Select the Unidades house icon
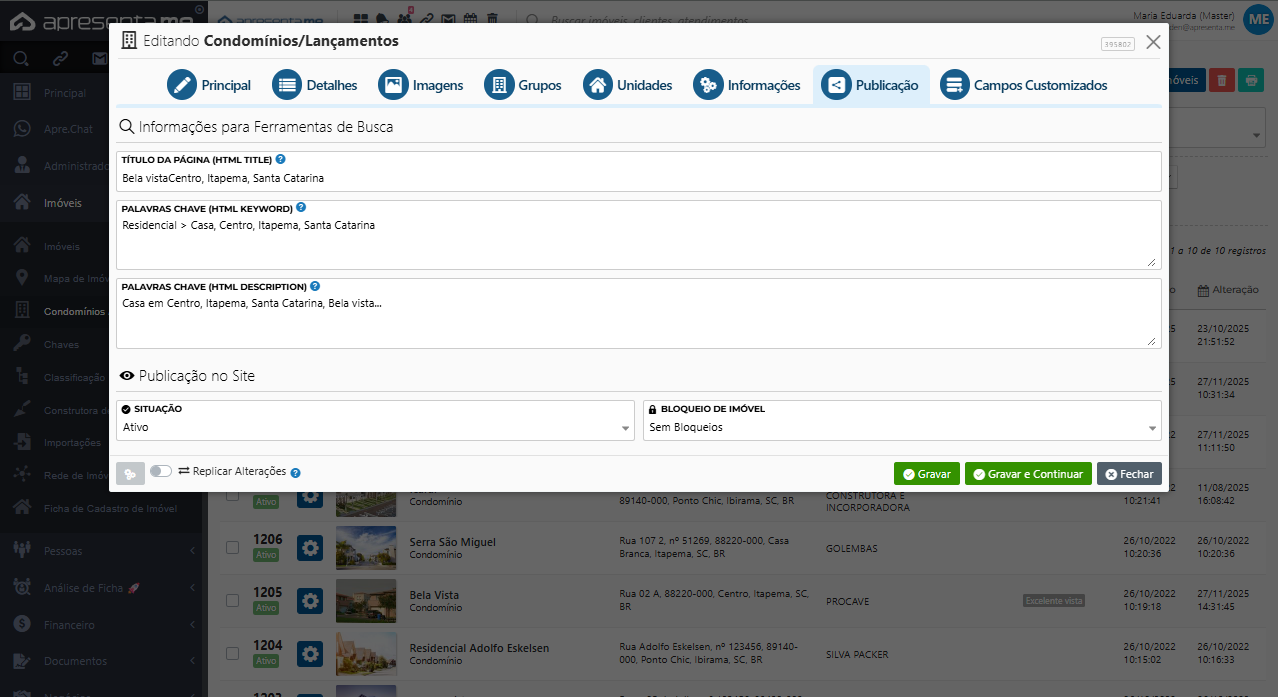The width and height of the screenshot is (1278, 697). click(x=598, y=85)
